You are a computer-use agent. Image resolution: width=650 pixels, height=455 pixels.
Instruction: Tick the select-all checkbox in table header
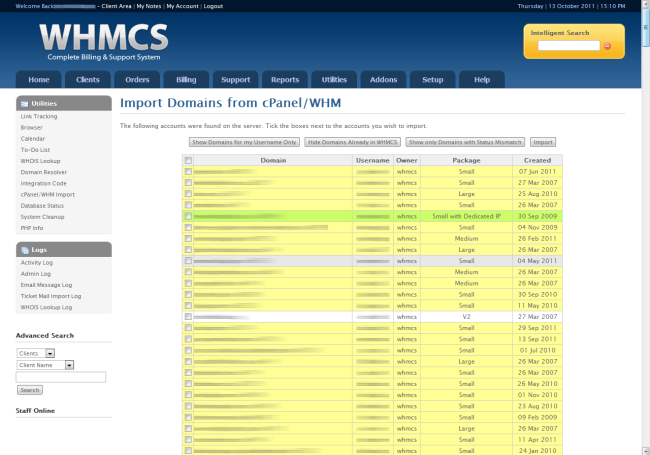(x=188, y=160)
